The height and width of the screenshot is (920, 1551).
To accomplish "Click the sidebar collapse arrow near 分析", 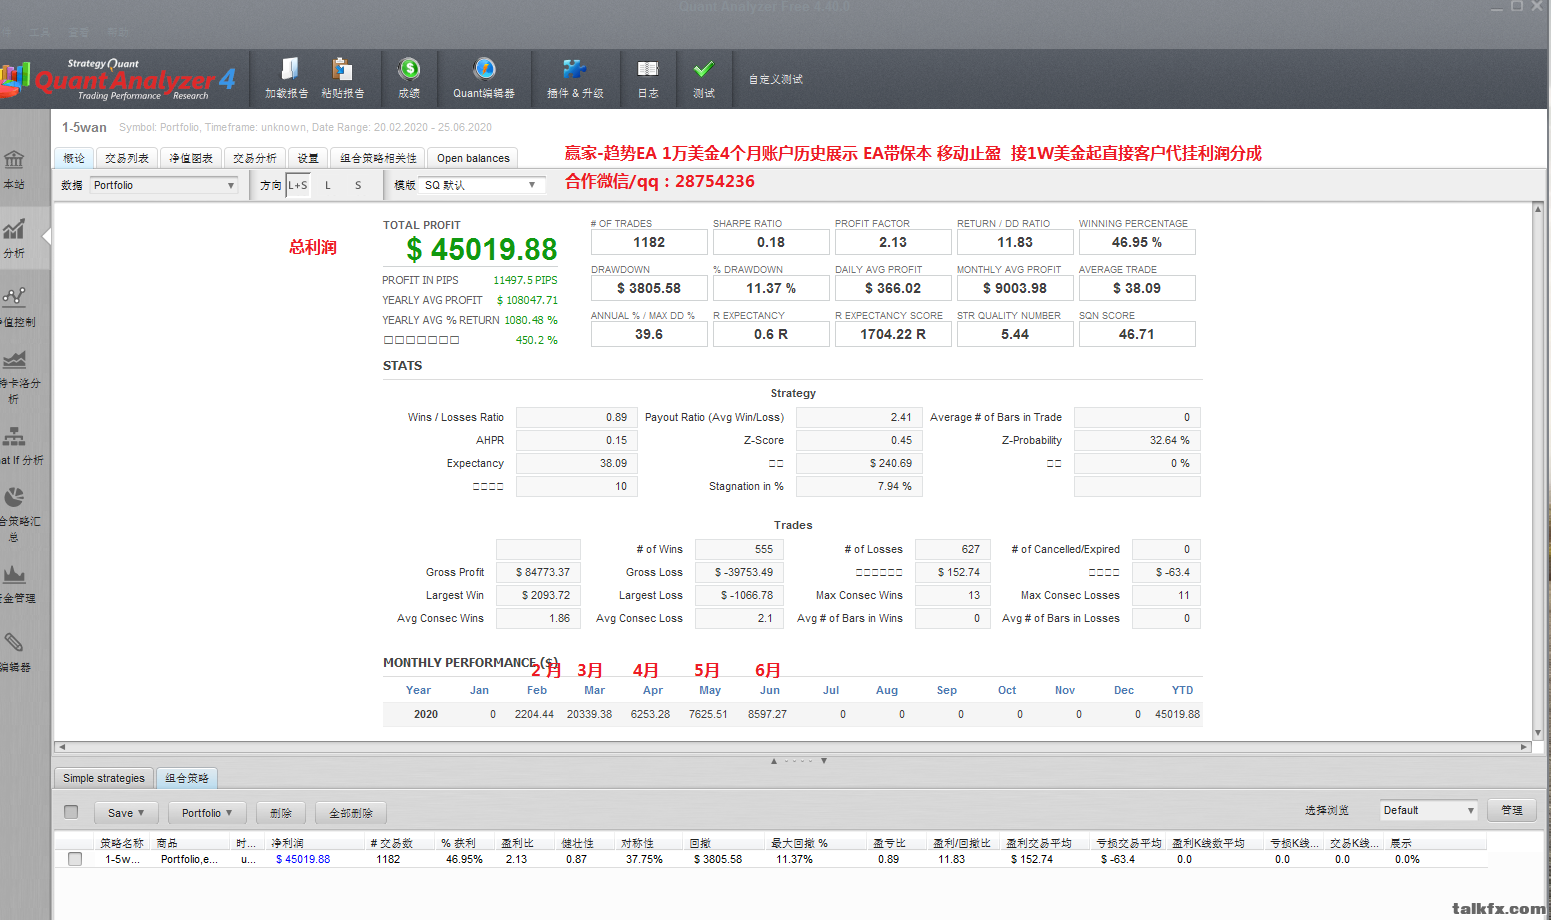I will pyautogui.click(x=46, y=236).
